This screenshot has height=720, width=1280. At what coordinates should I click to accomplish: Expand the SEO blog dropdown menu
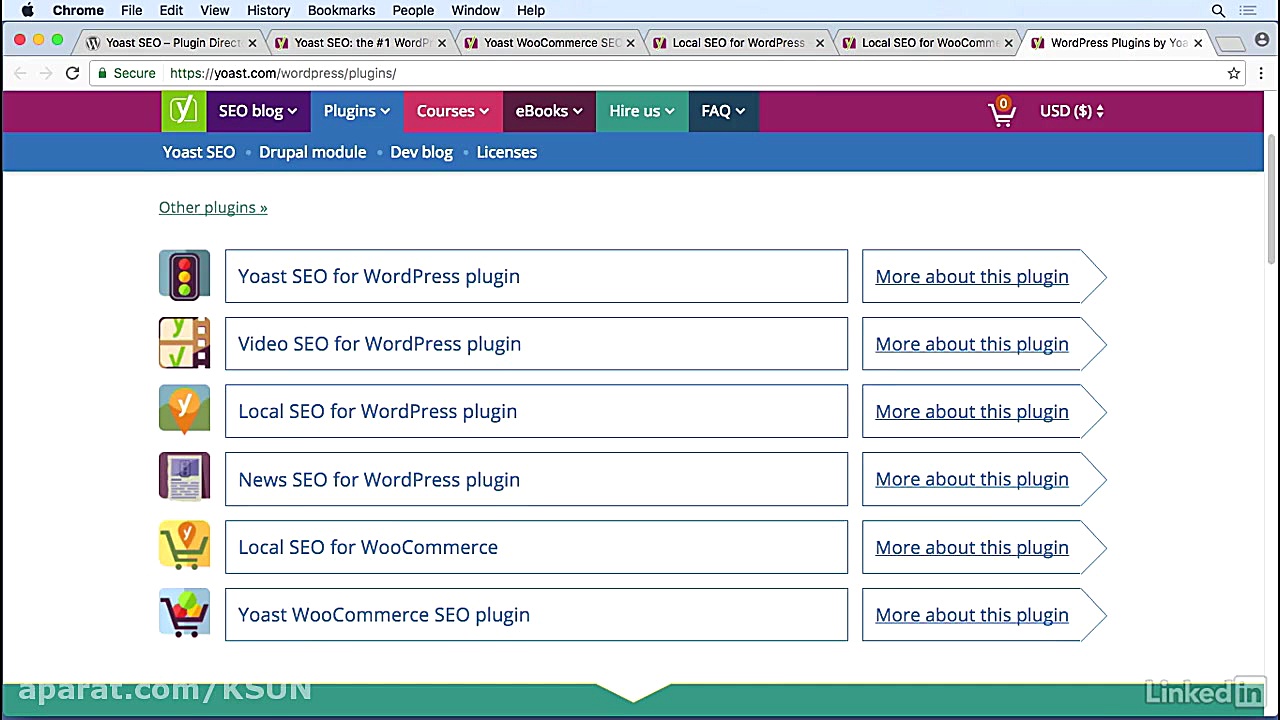[x=257, y=111]
